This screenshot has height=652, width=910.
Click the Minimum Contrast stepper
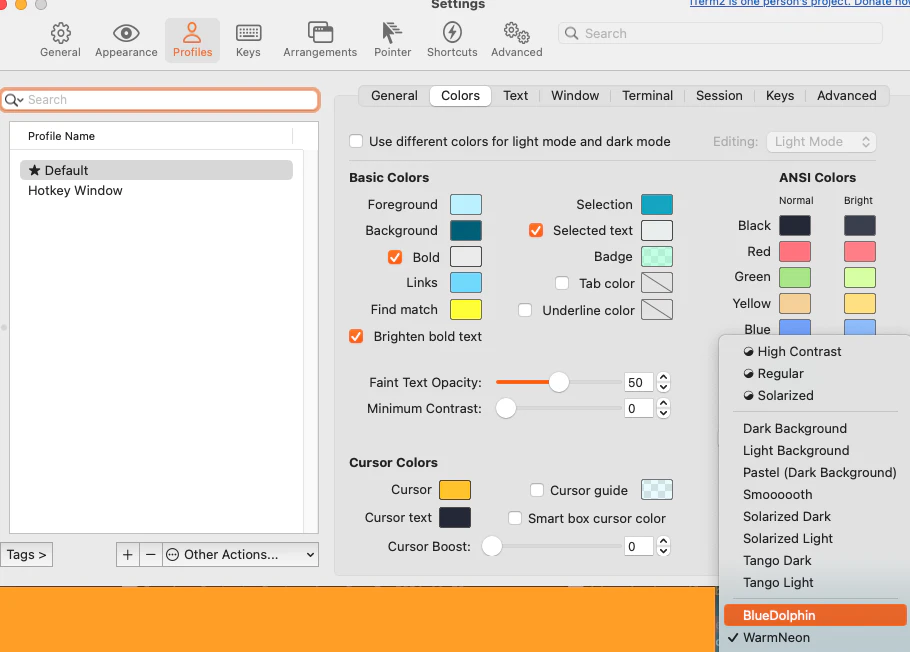(663, 408)
